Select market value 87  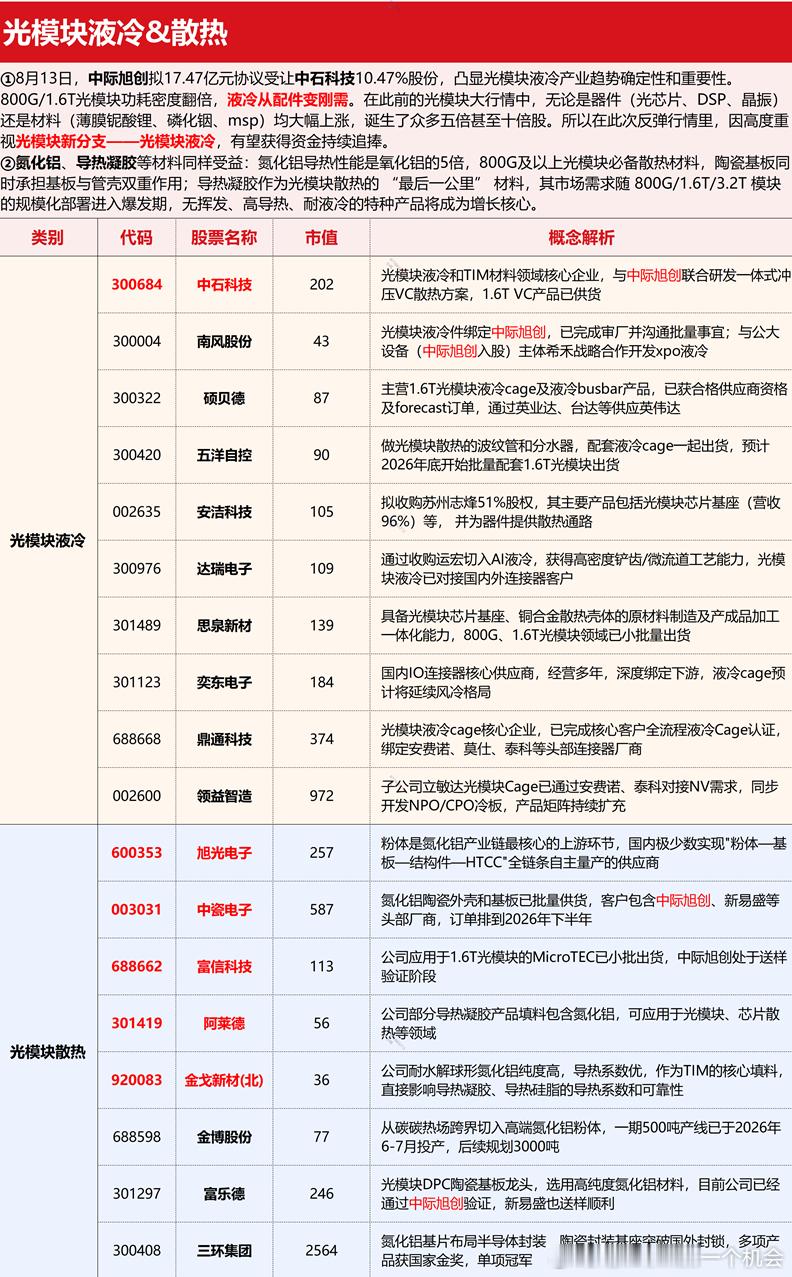(321, 398)
